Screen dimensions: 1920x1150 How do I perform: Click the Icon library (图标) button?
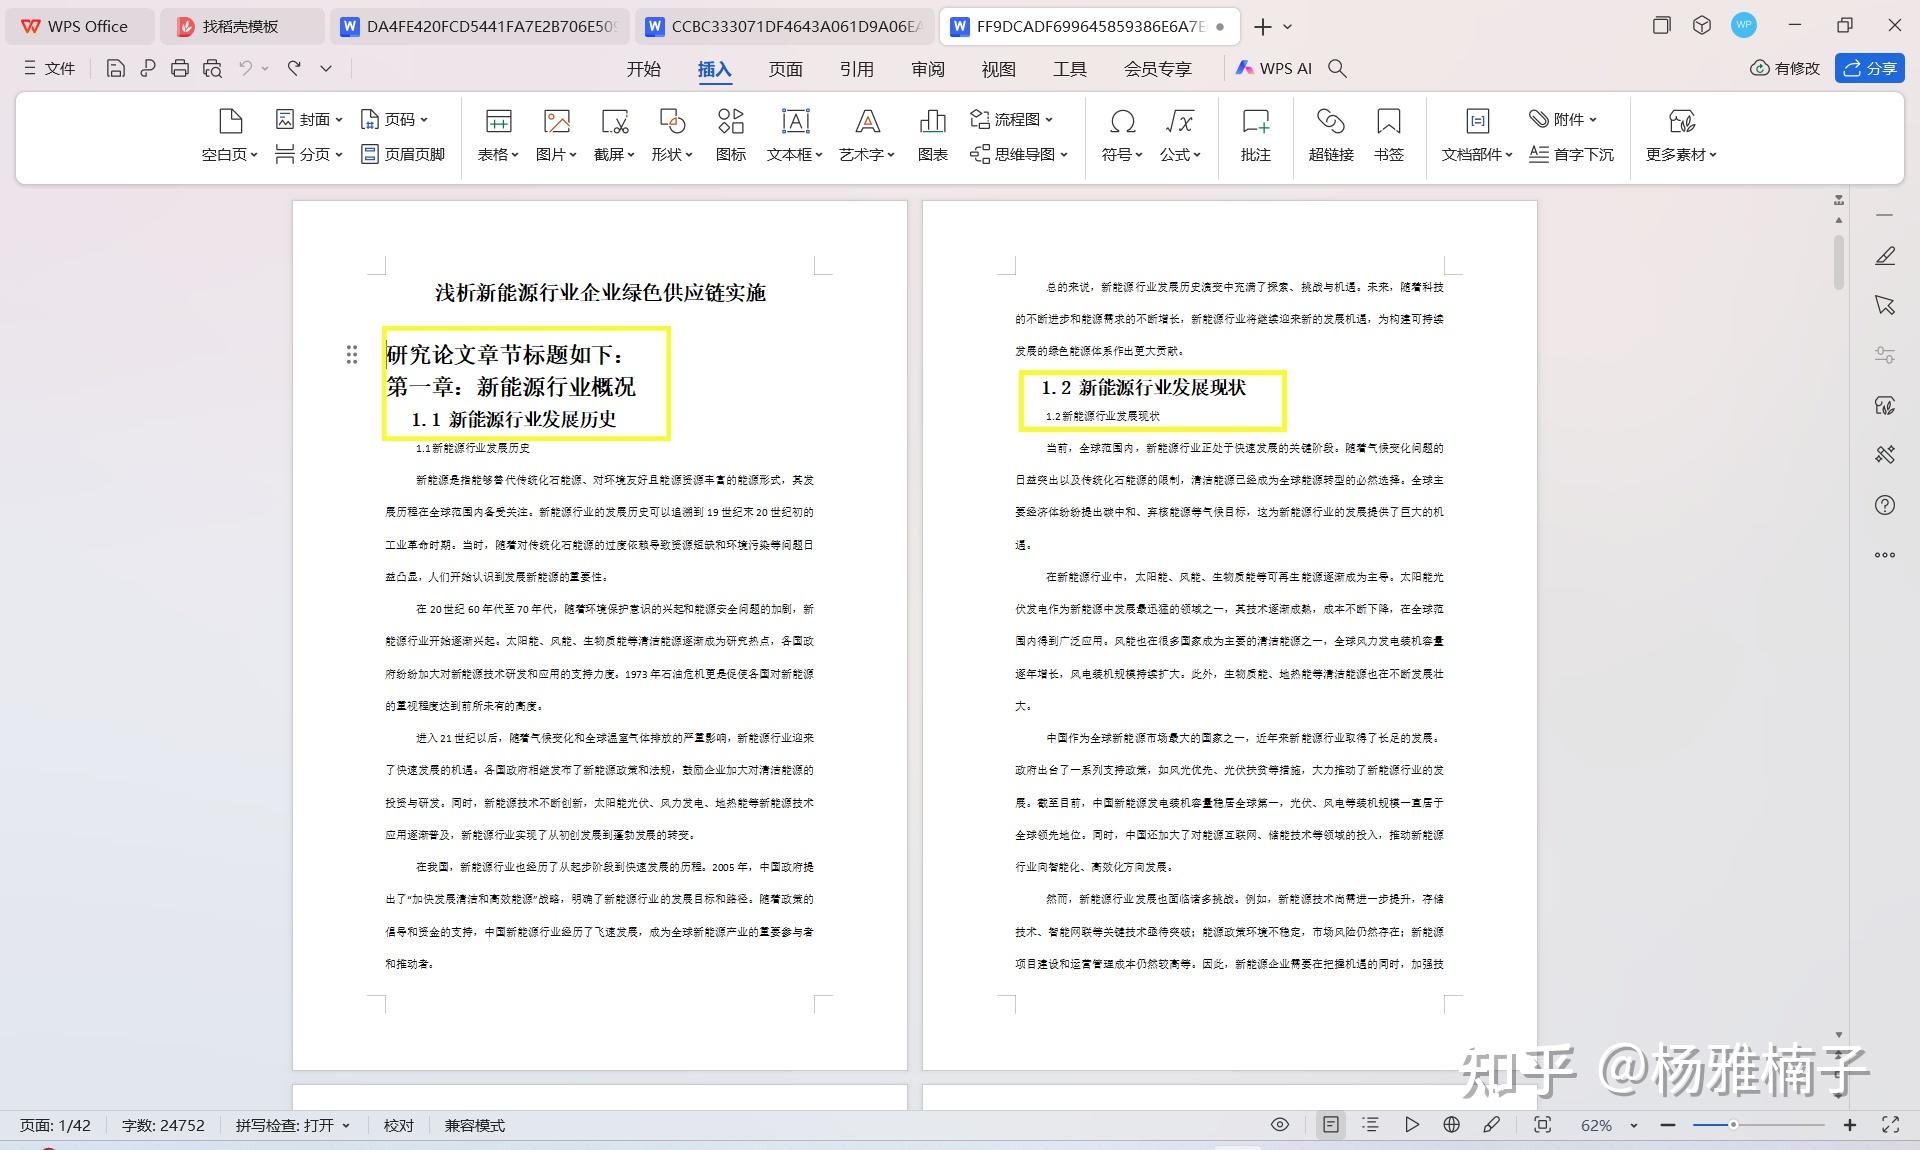pos(731,123)
